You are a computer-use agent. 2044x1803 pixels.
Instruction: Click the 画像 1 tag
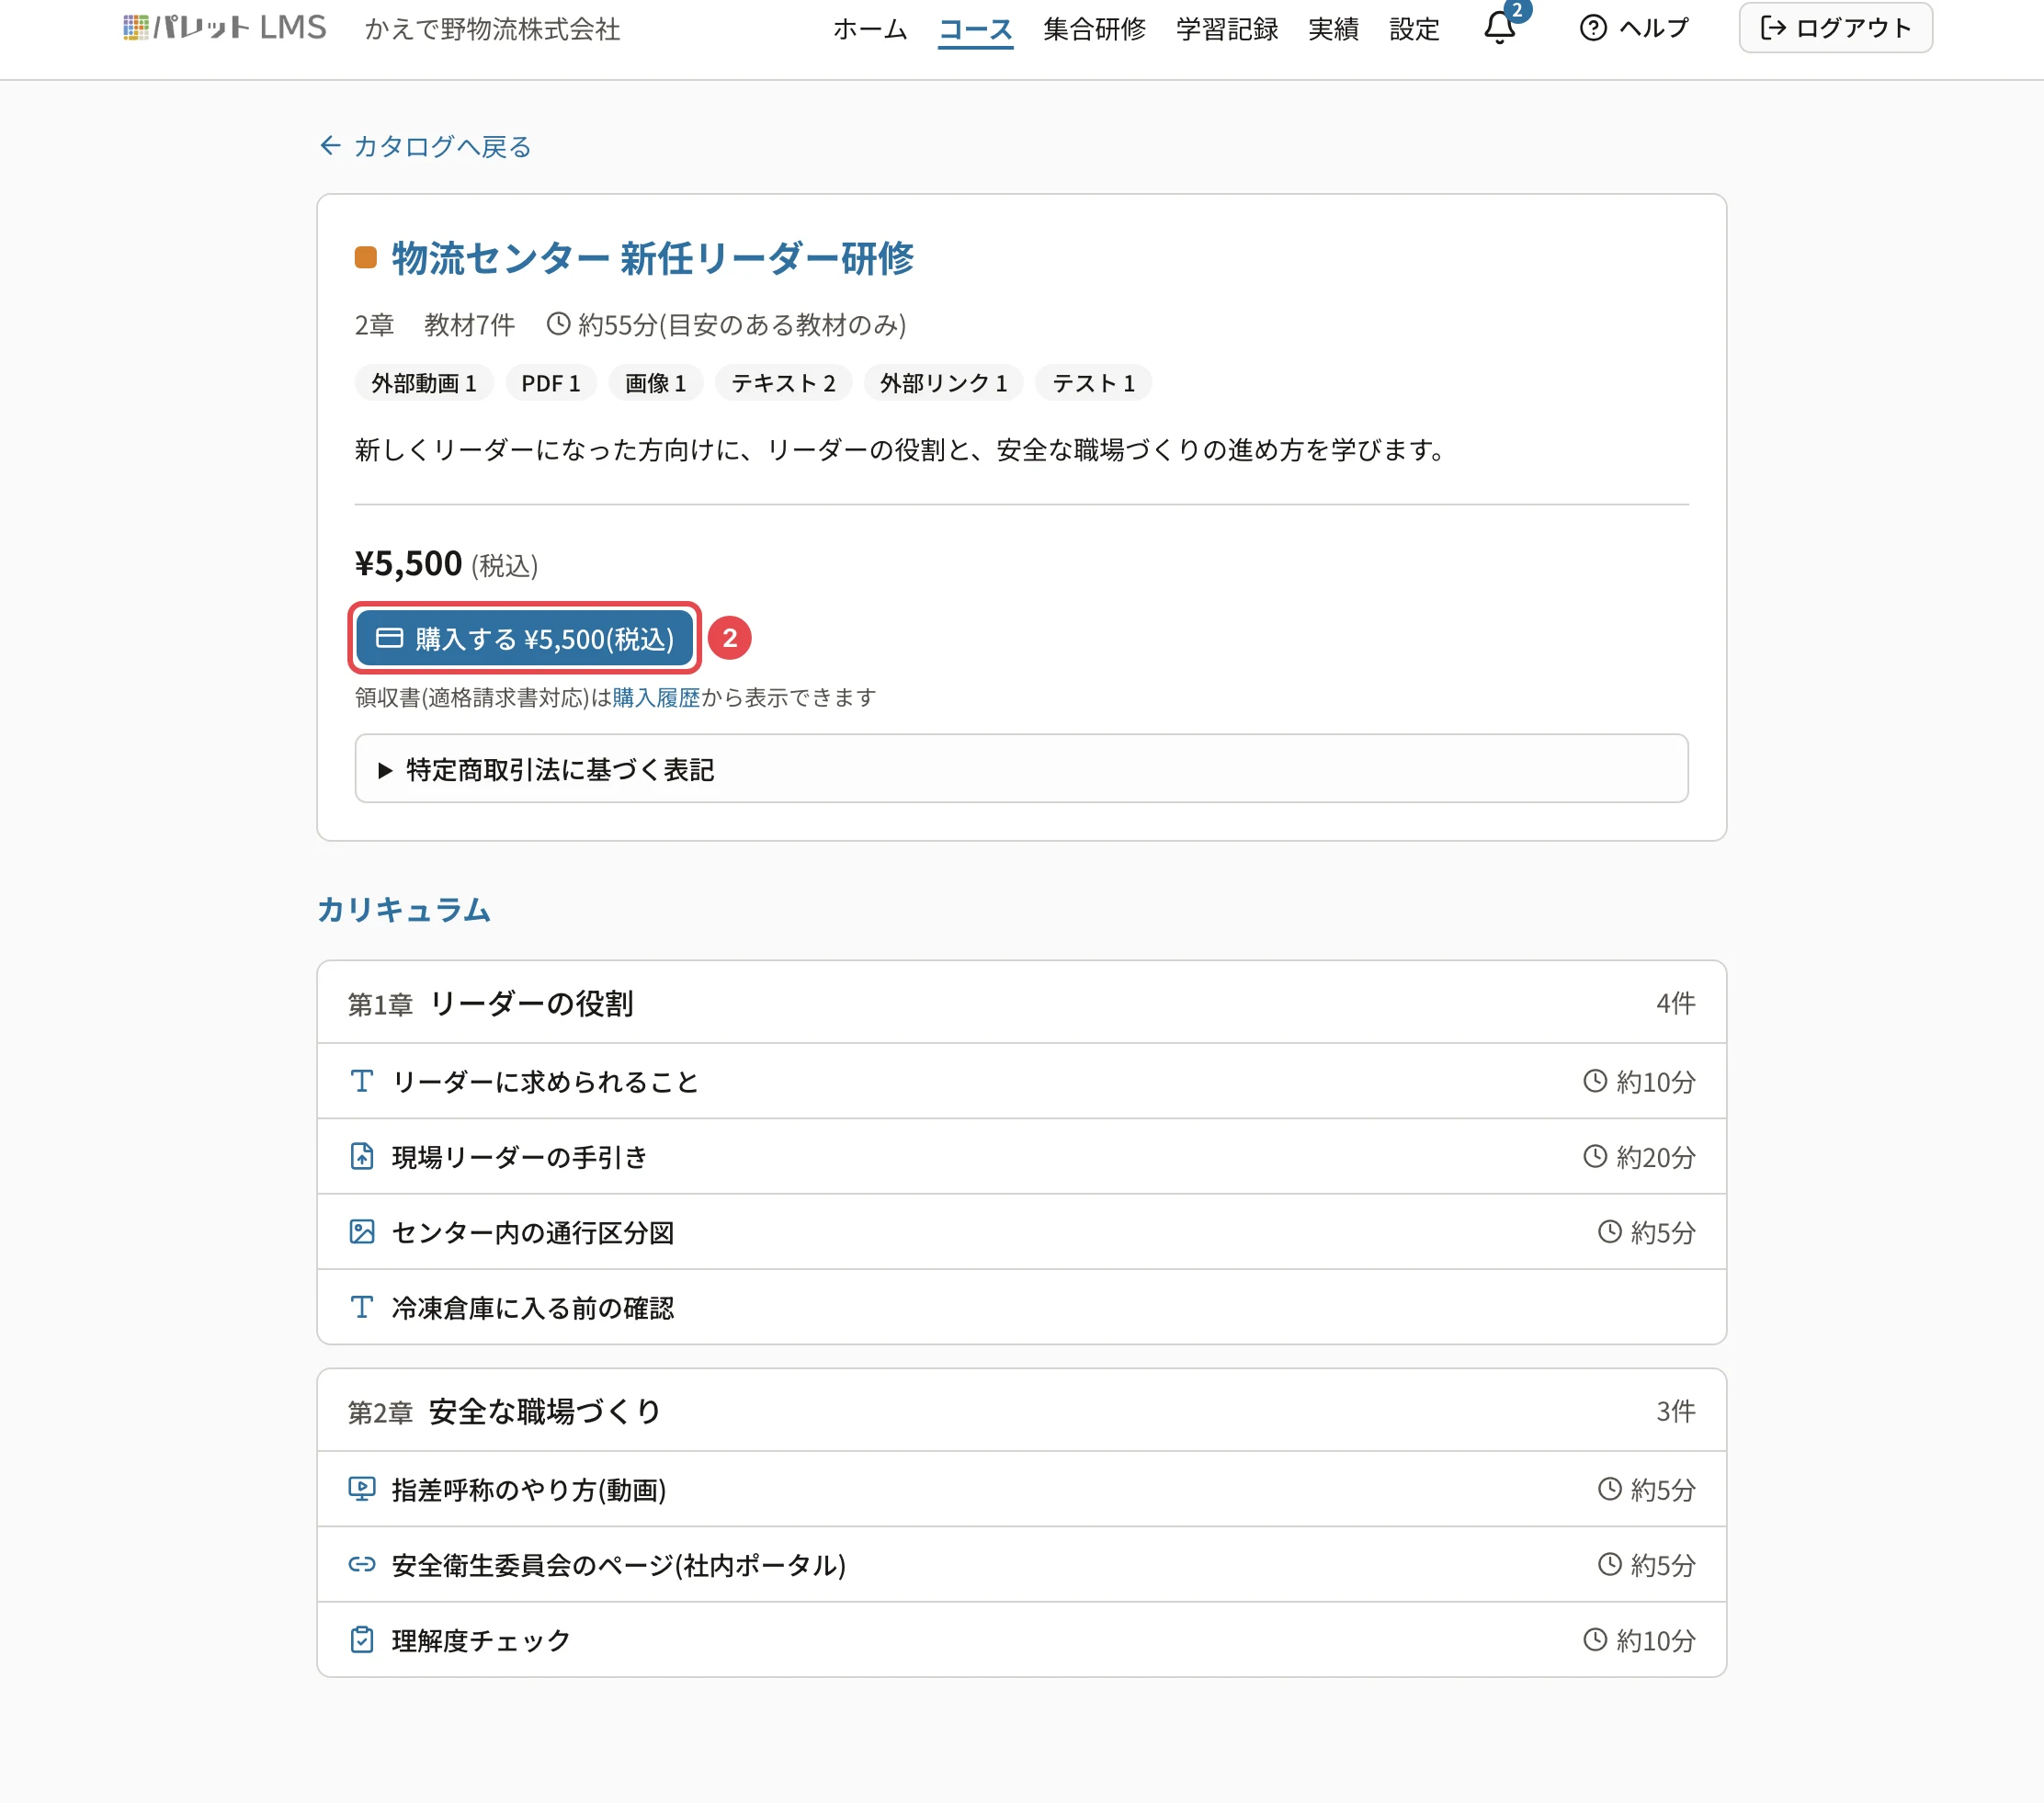point(656,383)
